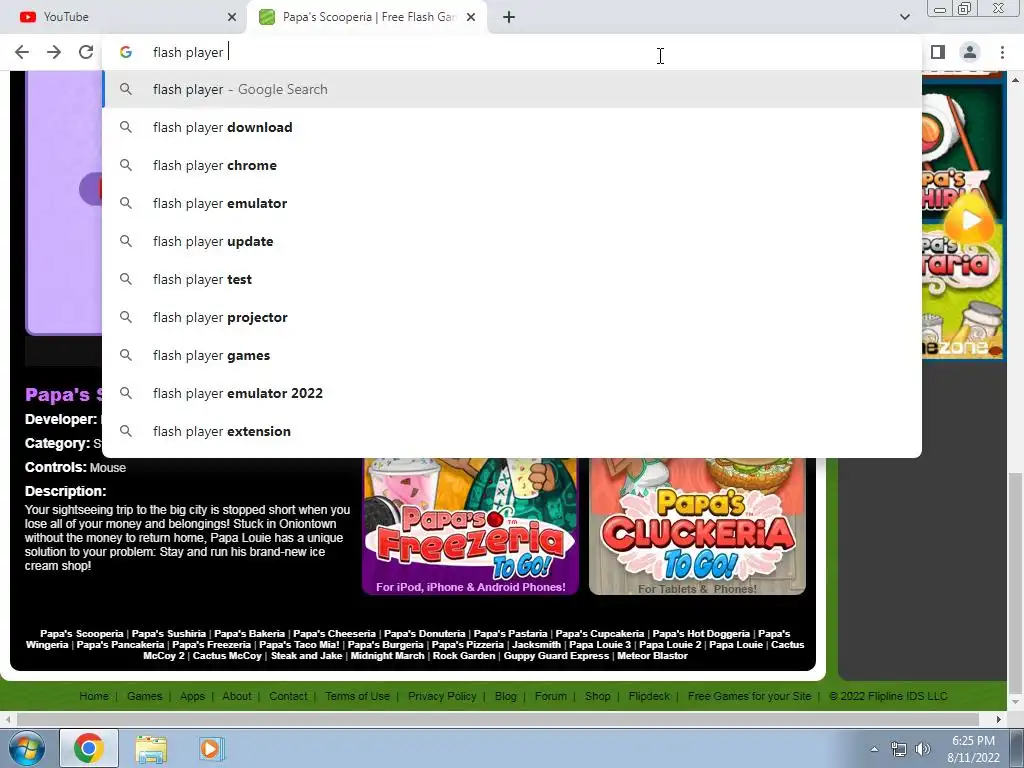Viewport: 1024px width, 768px height.
Task: Open Windows Media Player taskbar icon
Action: tap(211, 748)
